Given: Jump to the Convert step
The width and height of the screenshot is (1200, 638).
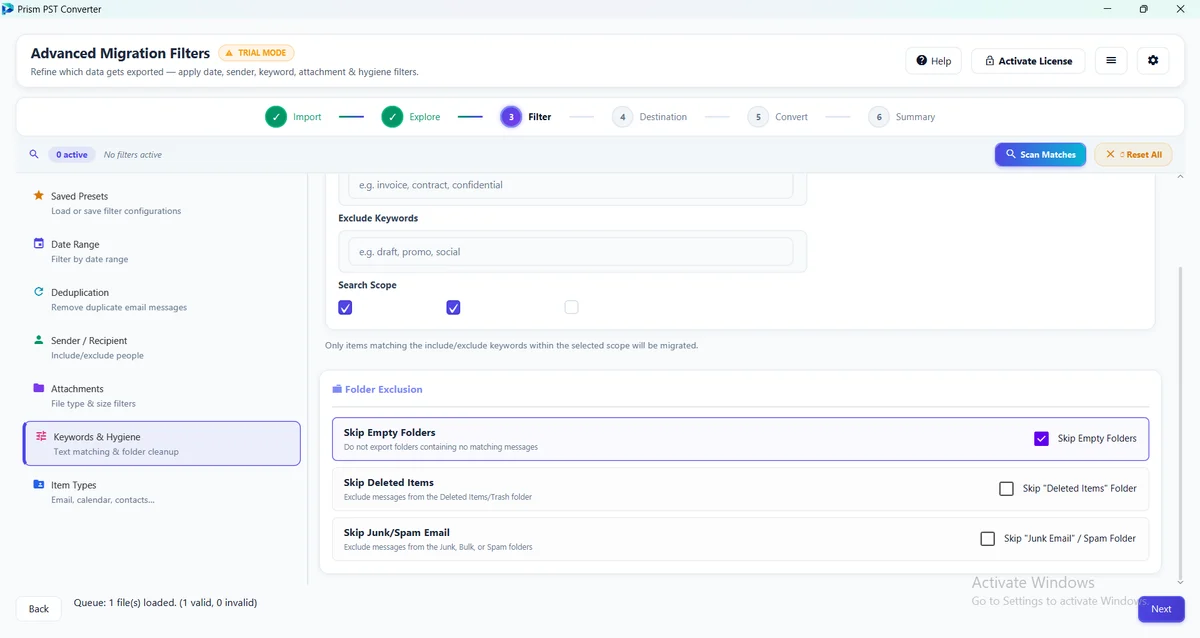Looking at the screenshot, I should point(778,117).
